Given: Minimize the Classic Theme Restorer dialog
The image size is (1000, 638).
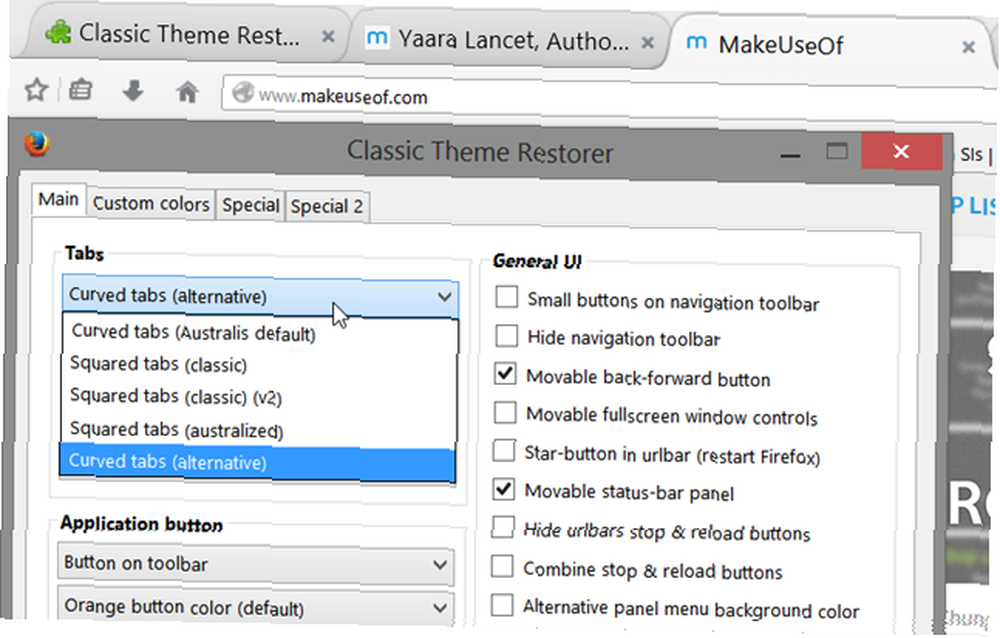Looking at the screenshot, I should (x=790, y=155).
